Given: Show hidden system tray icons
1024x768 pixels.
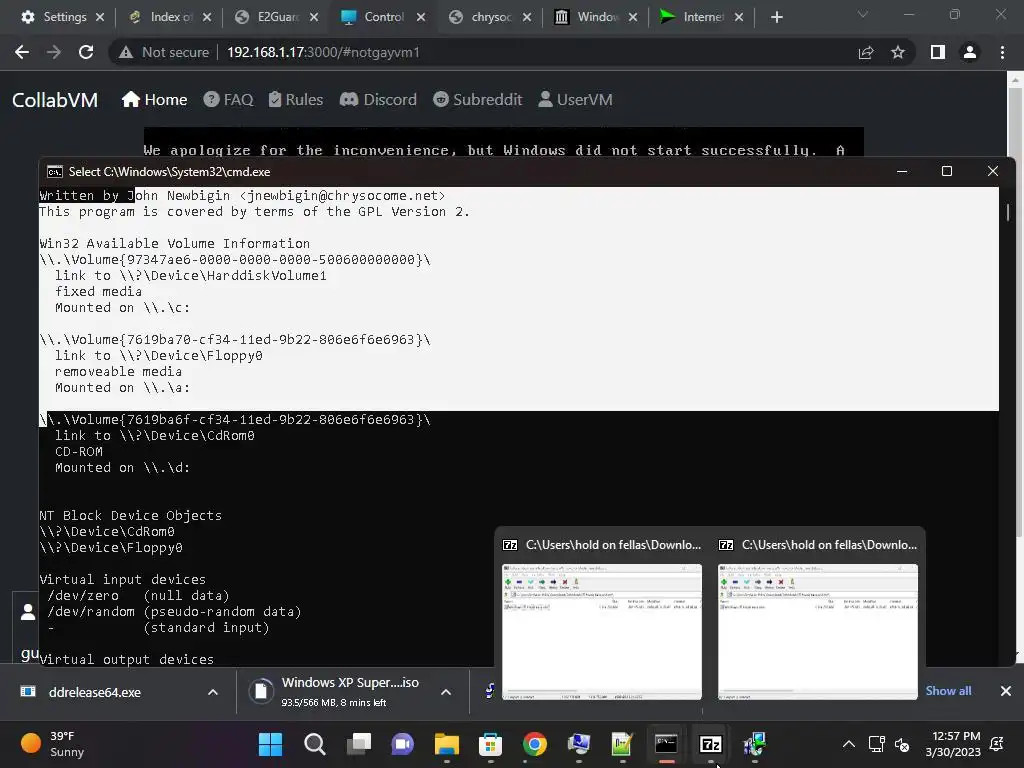Looking at the screenshot, I should point(848,744).
